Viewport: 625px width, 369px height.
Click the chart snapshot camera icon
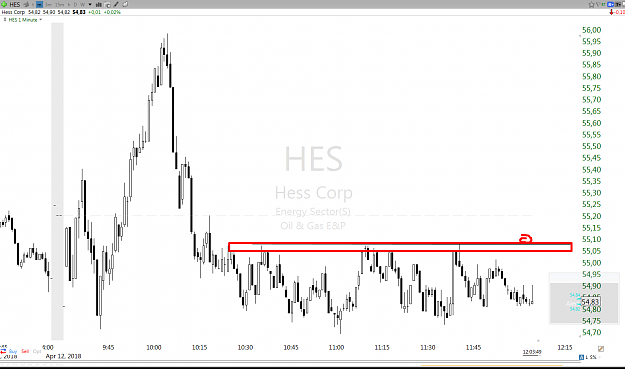click(x=108, y=5)
